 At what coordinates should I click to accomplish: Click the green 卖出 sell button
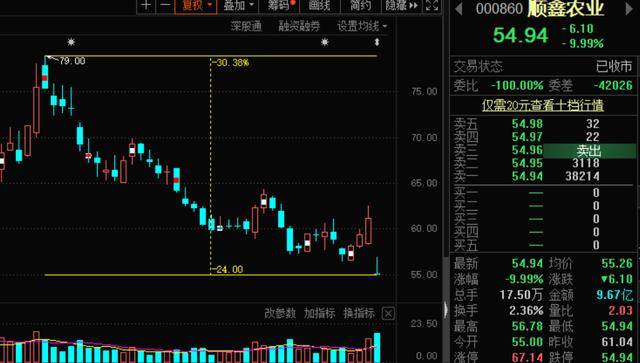[589, 151]
